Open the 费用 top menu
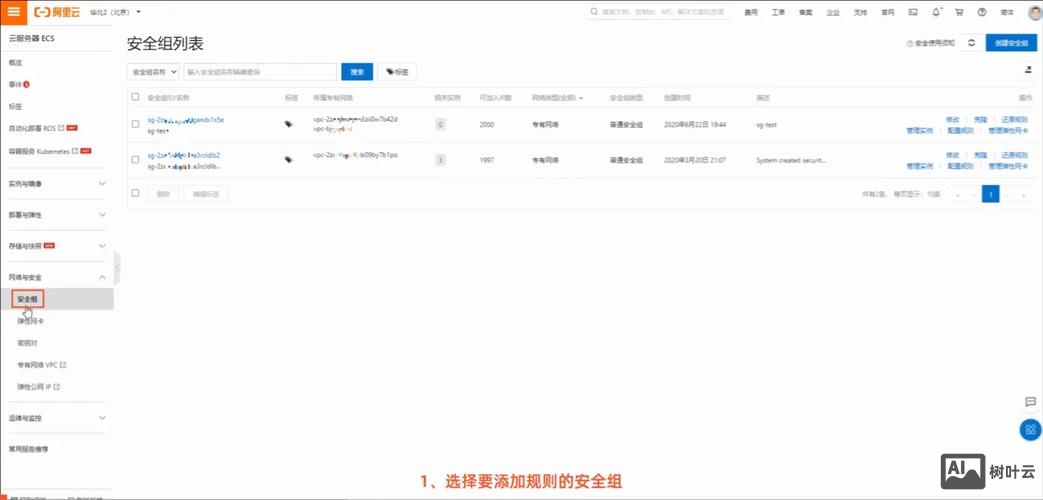Viewport: 1043px width, 500px height. click(x=751, y=12)
